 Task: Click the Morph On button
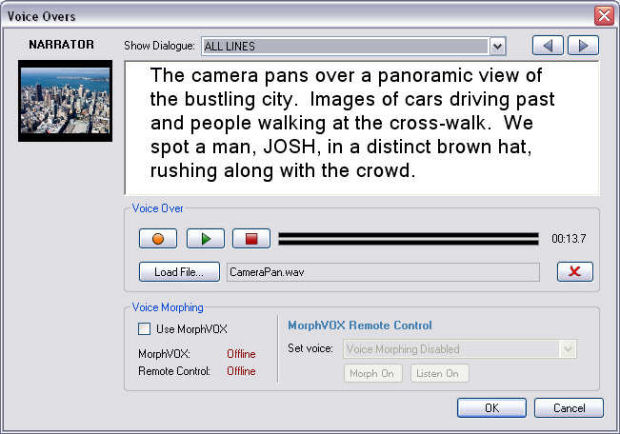click(373, 373)
